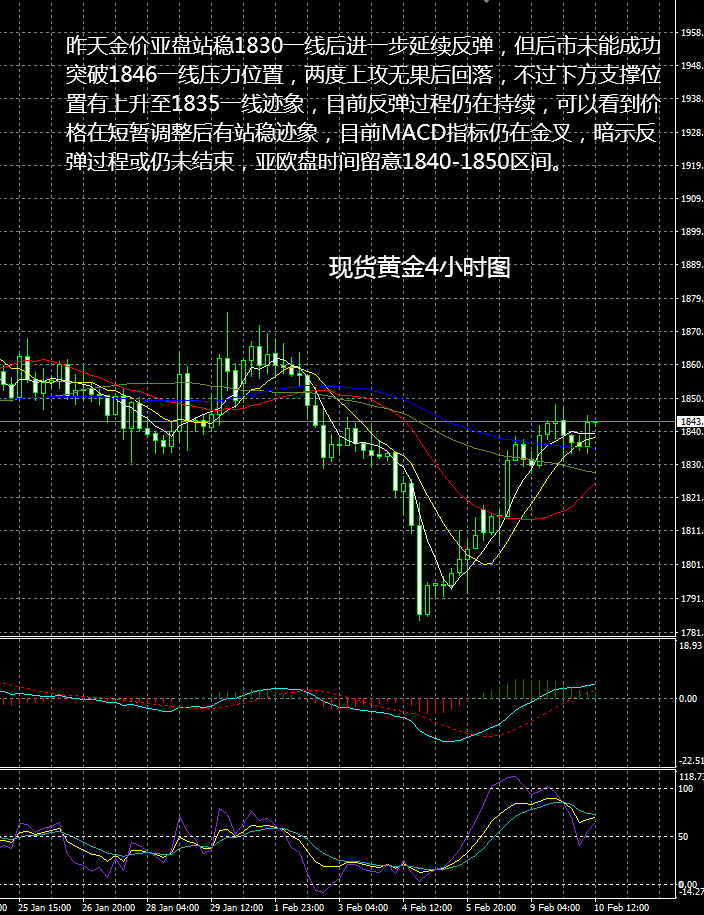Click the 1870 price axis label
This screenshot has height=915, width=704.
(x=692, y=332)
